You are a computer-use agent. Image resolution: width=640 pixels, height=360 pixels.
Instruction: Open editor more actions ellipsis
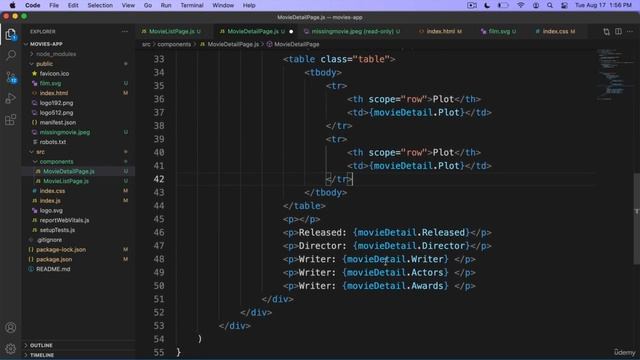point(630,31)
